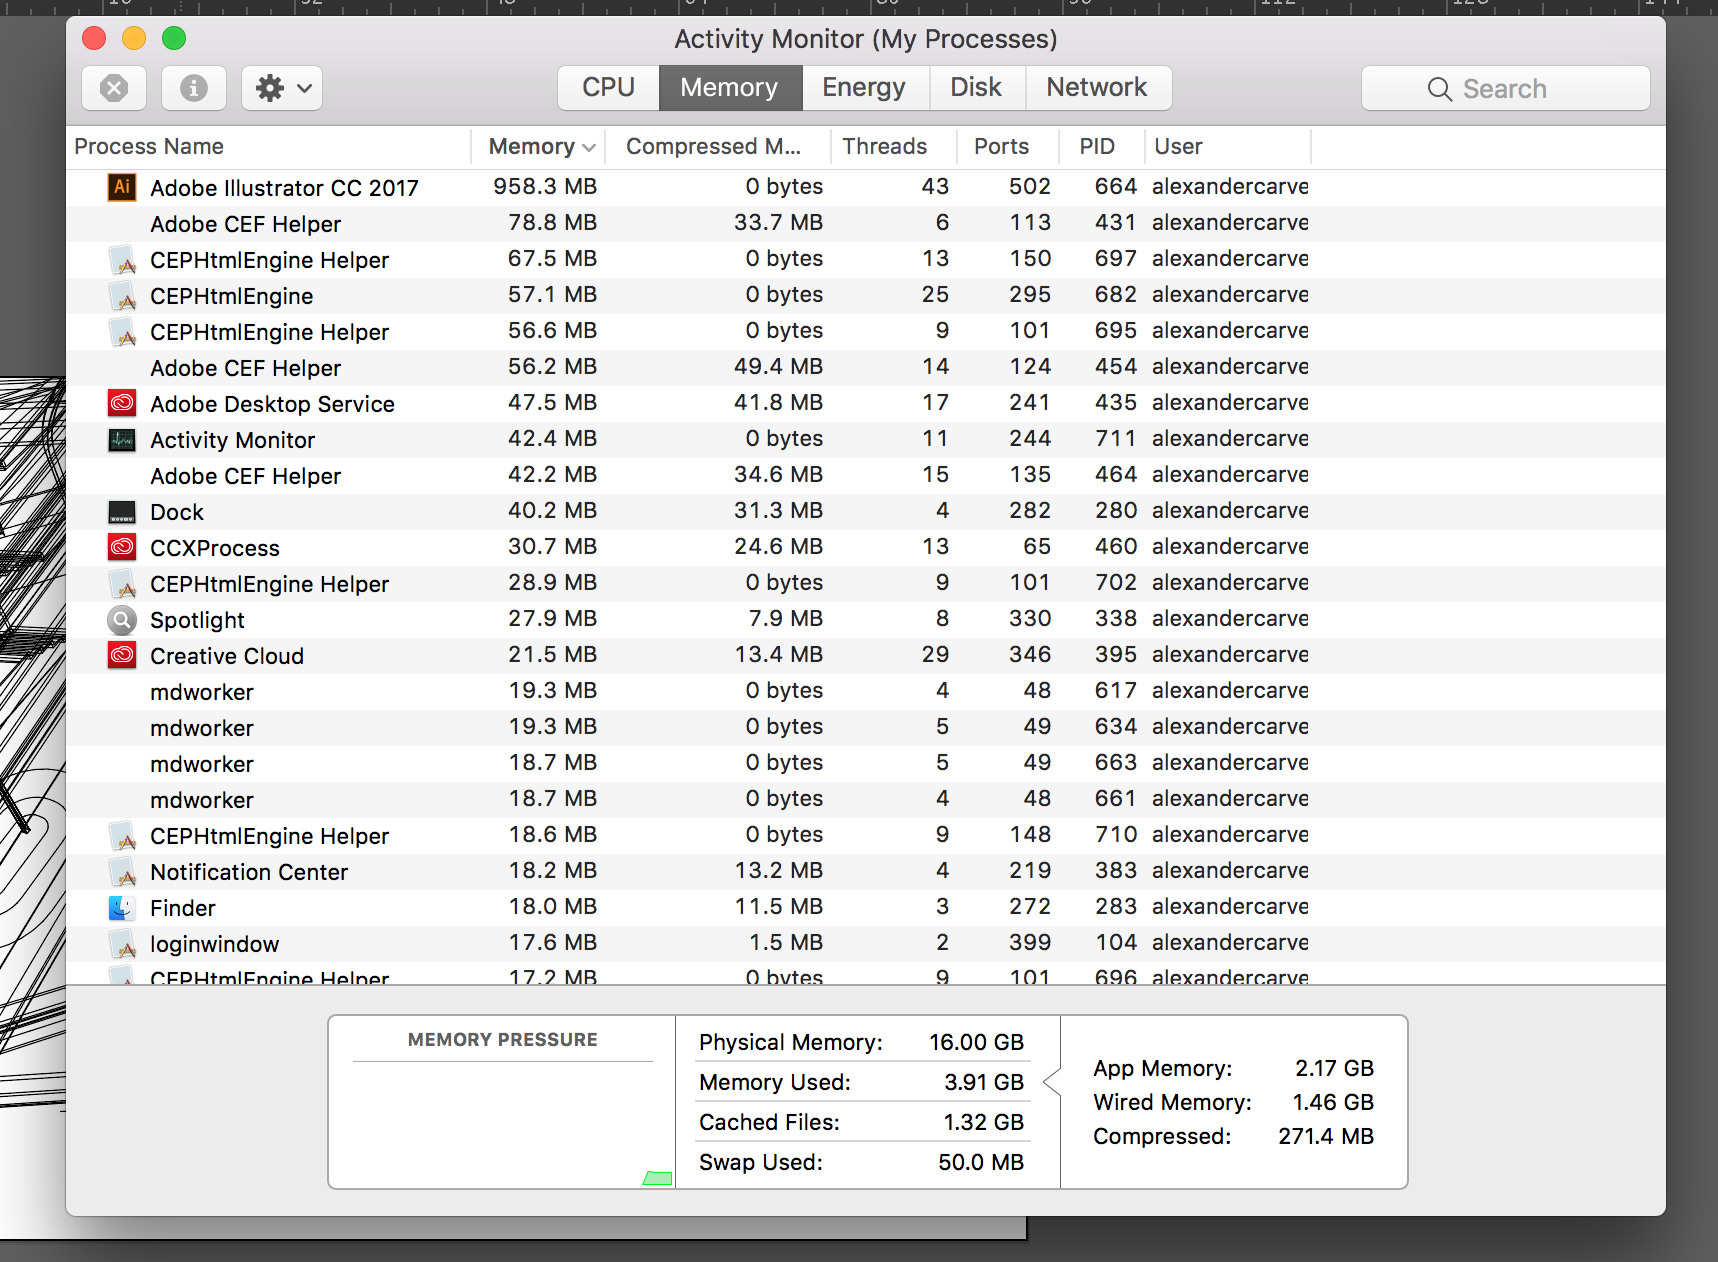Open the process info inspector button
Screen dimensions: 1718x1262
(x=194, y=88)
